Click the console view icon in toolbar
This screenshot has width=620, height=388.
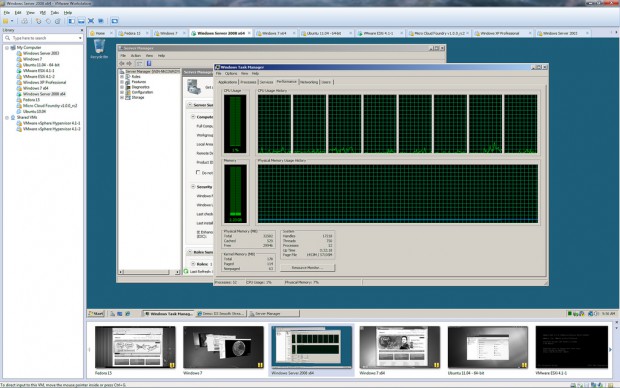click(115, 21)
